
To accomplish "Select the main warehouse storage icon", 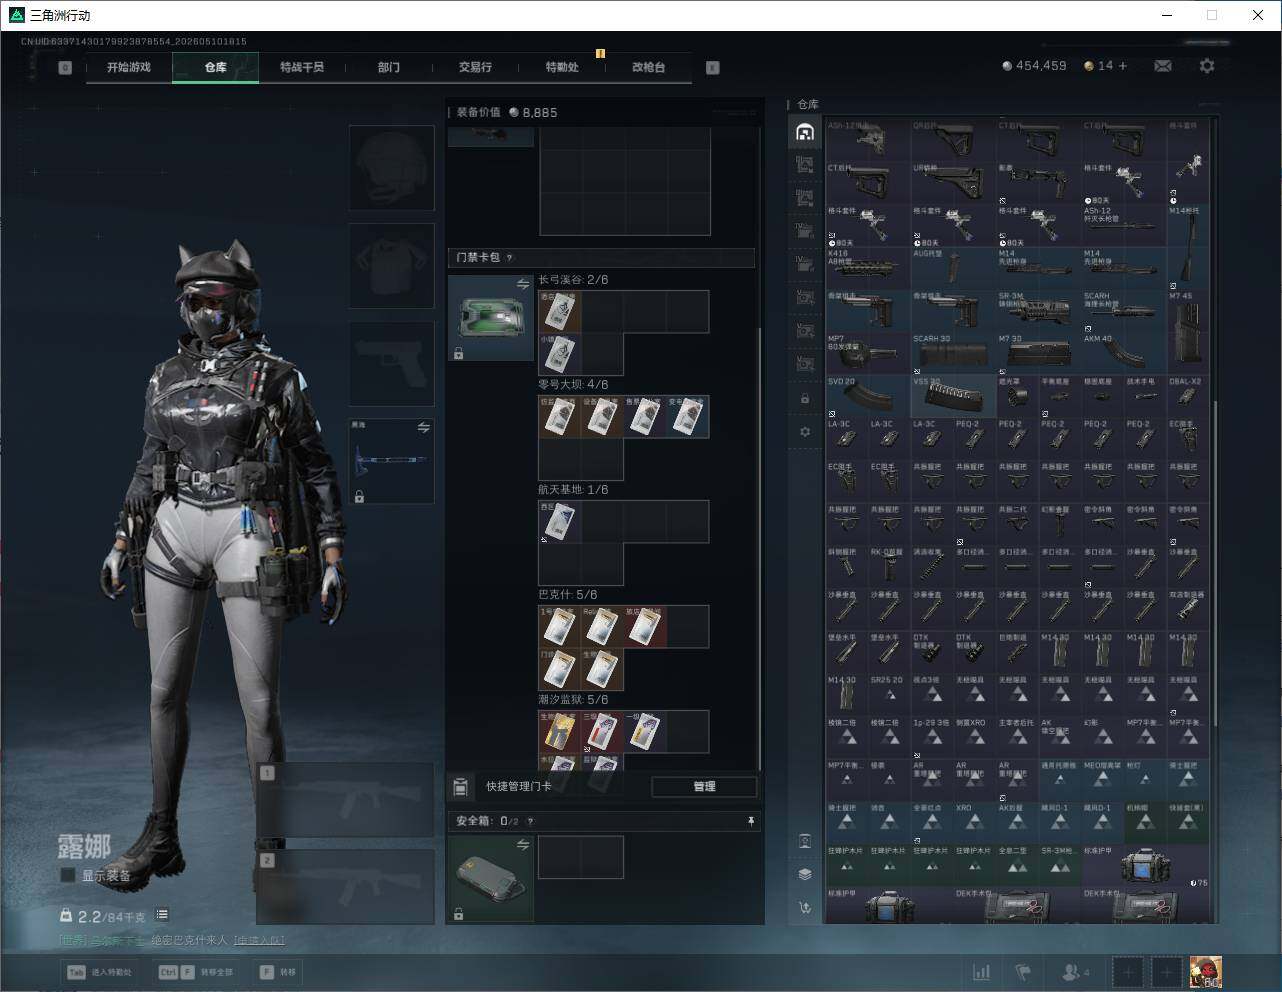I will (x=805, y=132).
